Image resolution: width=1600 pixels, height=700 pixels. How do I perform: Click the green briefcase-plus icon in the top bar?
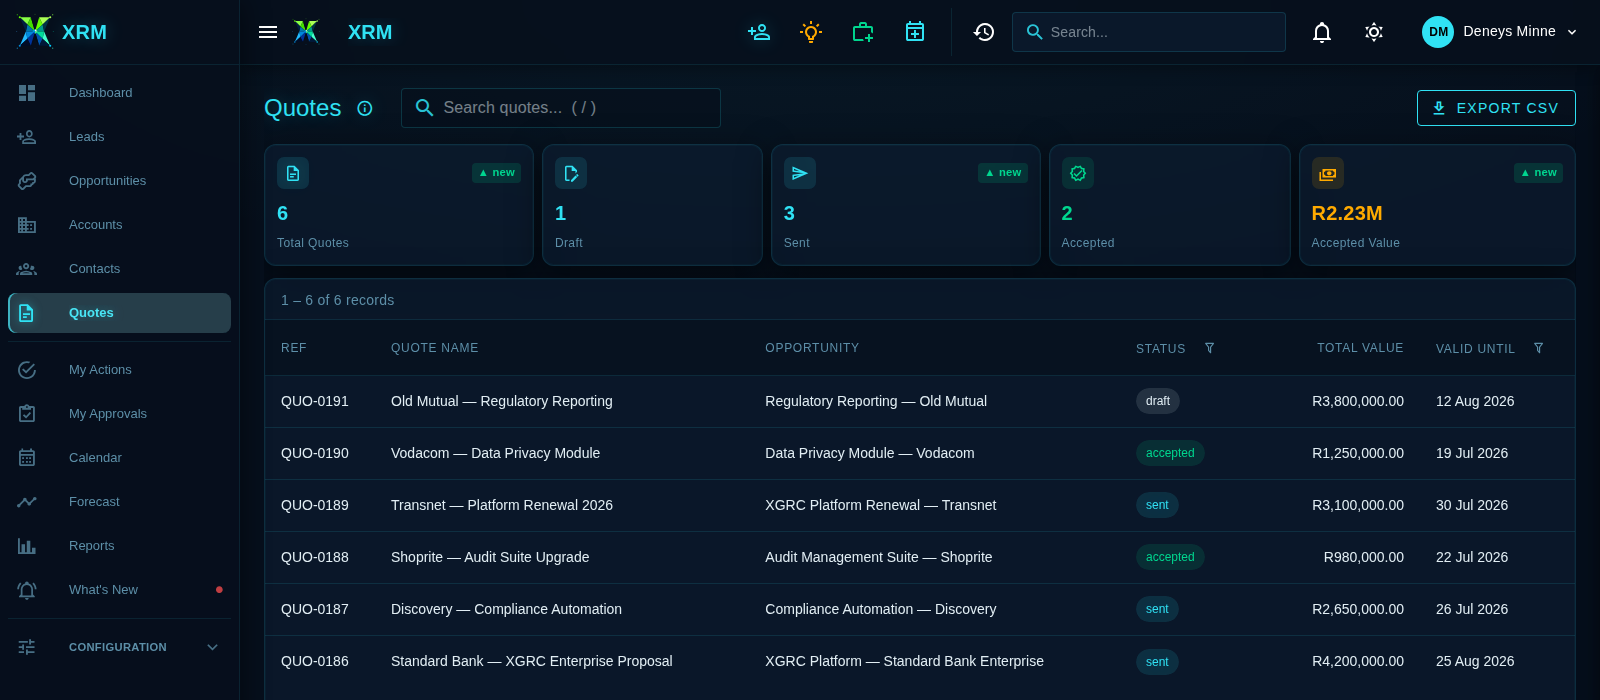point(863,32)
